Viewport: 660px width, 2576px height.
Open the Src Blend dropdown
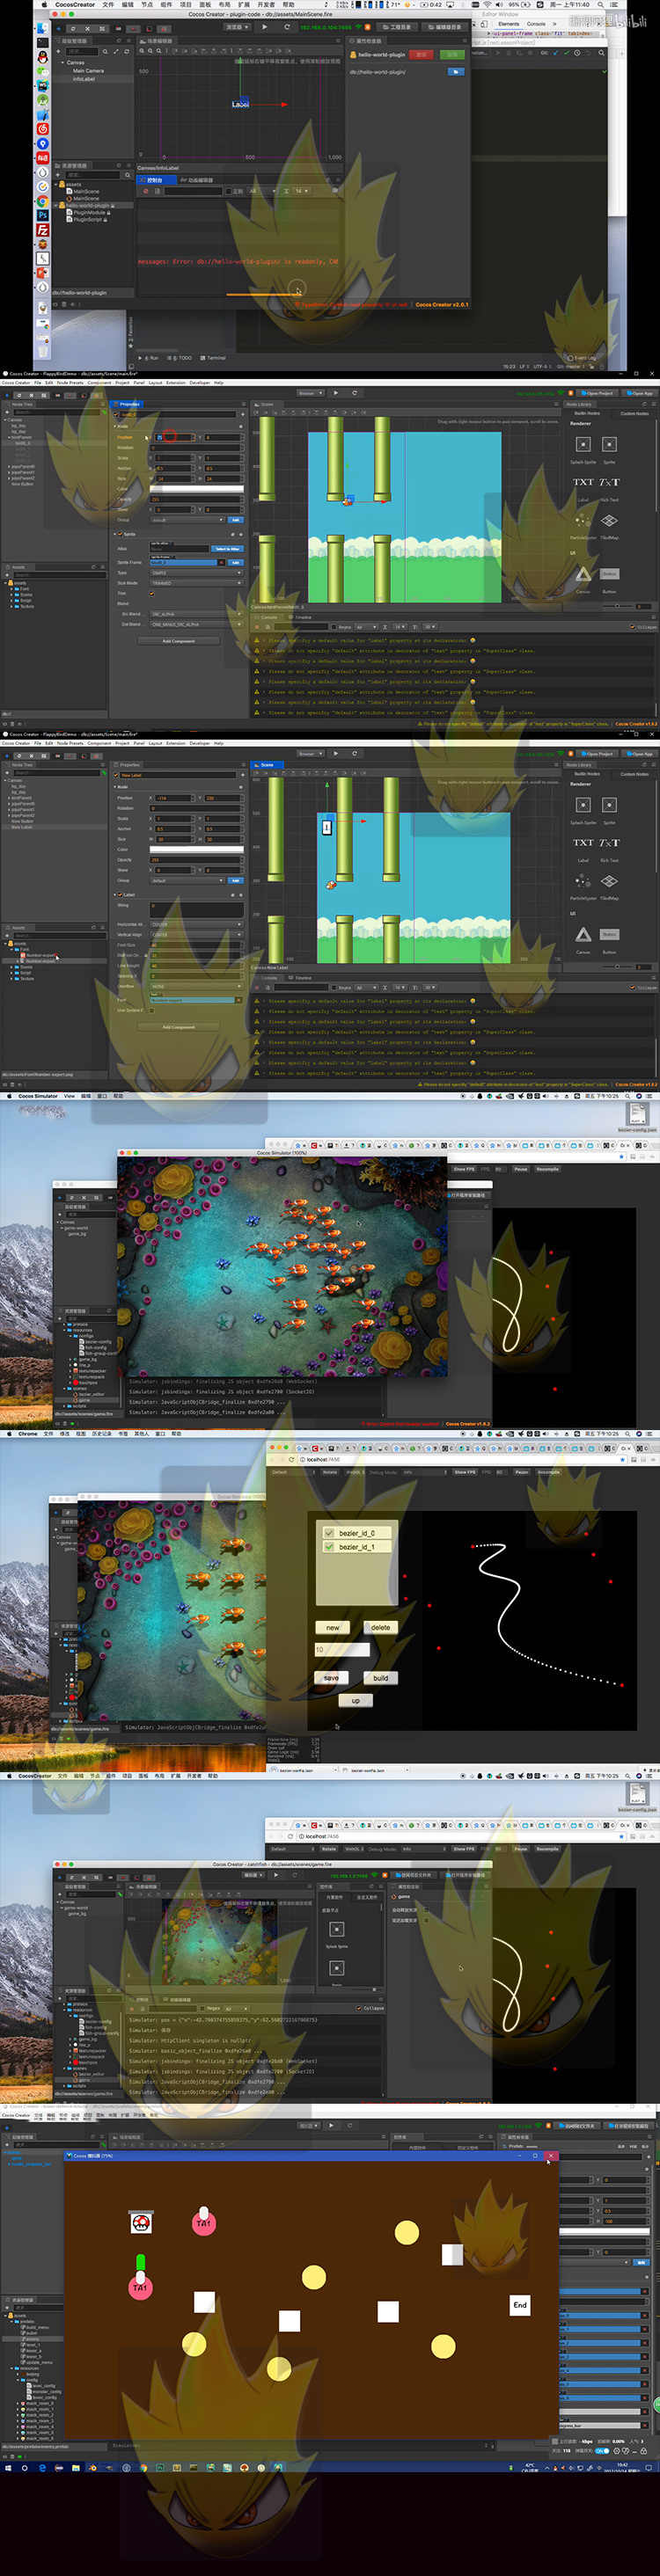pyautogui.click(x=195, y=614)
